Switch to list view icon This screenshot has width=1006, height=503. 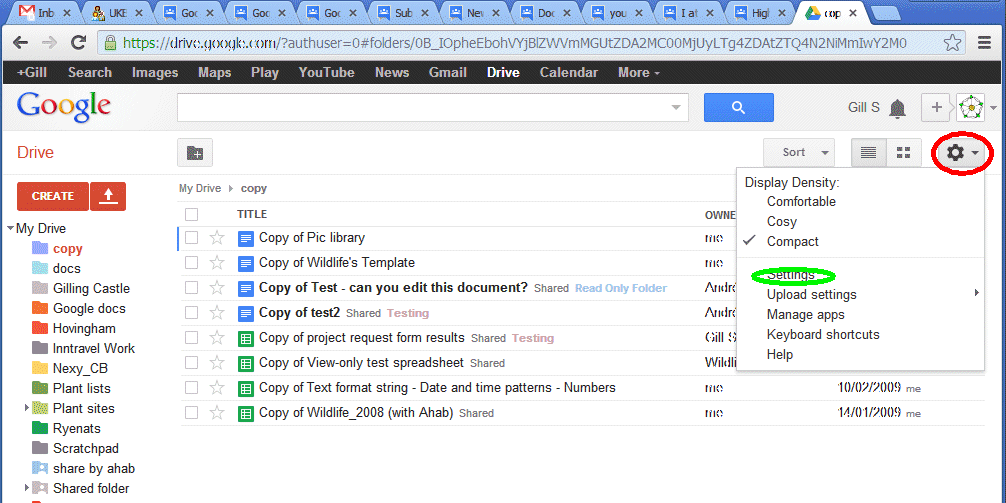click(869, 153)
